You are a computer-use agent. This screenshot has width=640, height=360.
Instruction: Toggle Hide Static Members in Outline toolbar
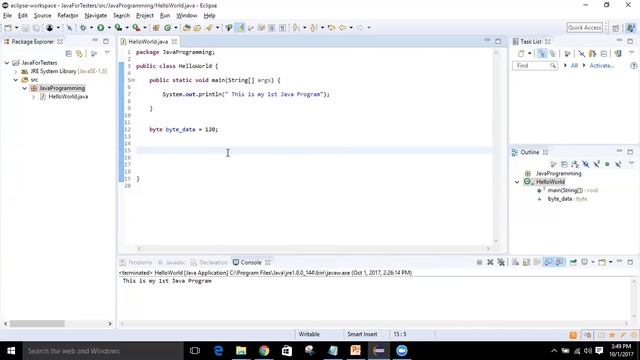click(597, 164)
